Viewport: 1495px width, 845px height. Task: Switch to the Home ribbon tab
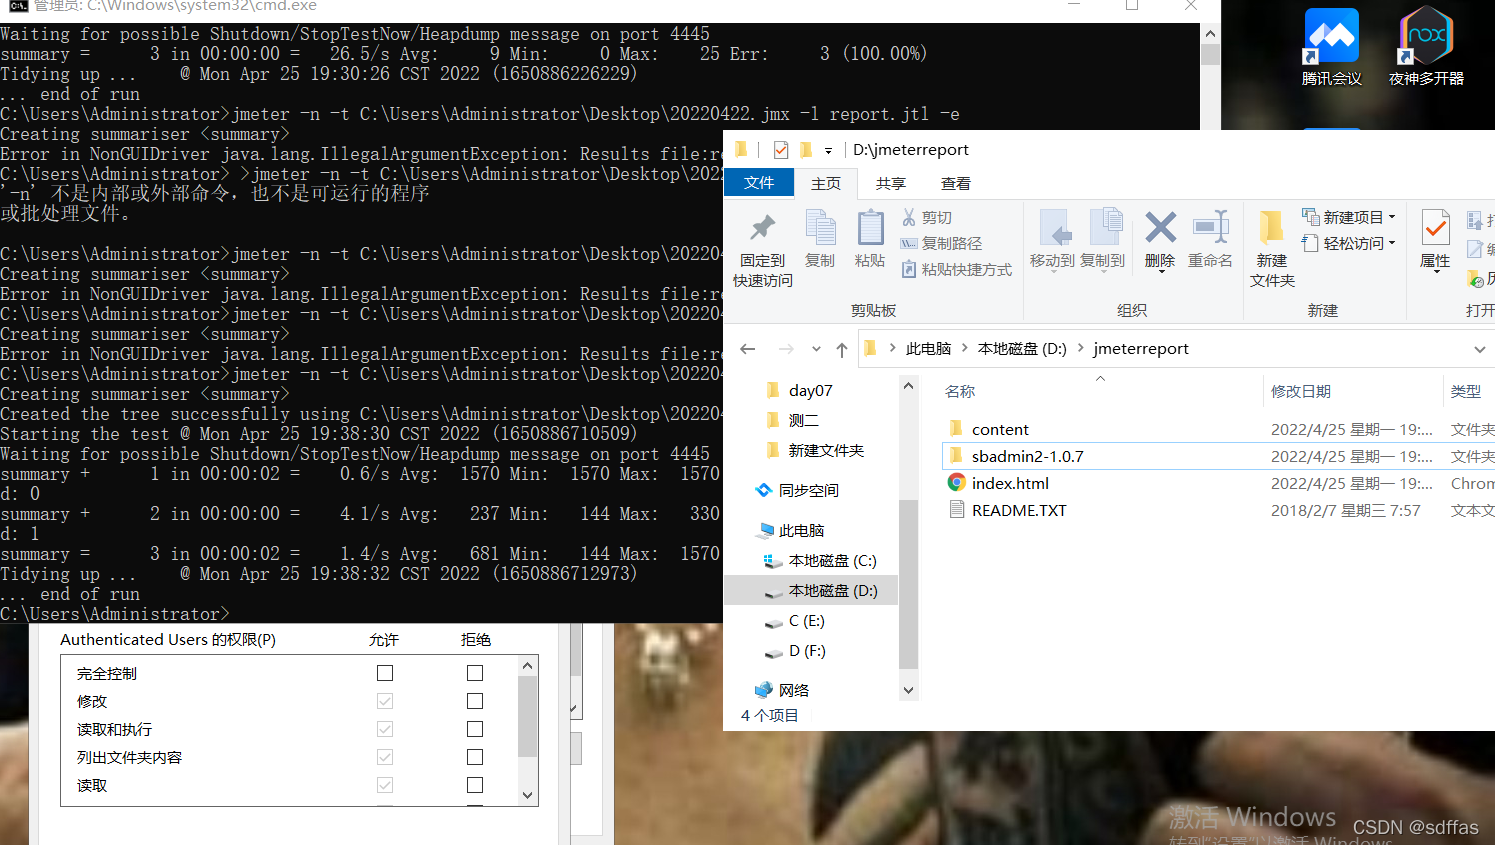pos(826,183)
